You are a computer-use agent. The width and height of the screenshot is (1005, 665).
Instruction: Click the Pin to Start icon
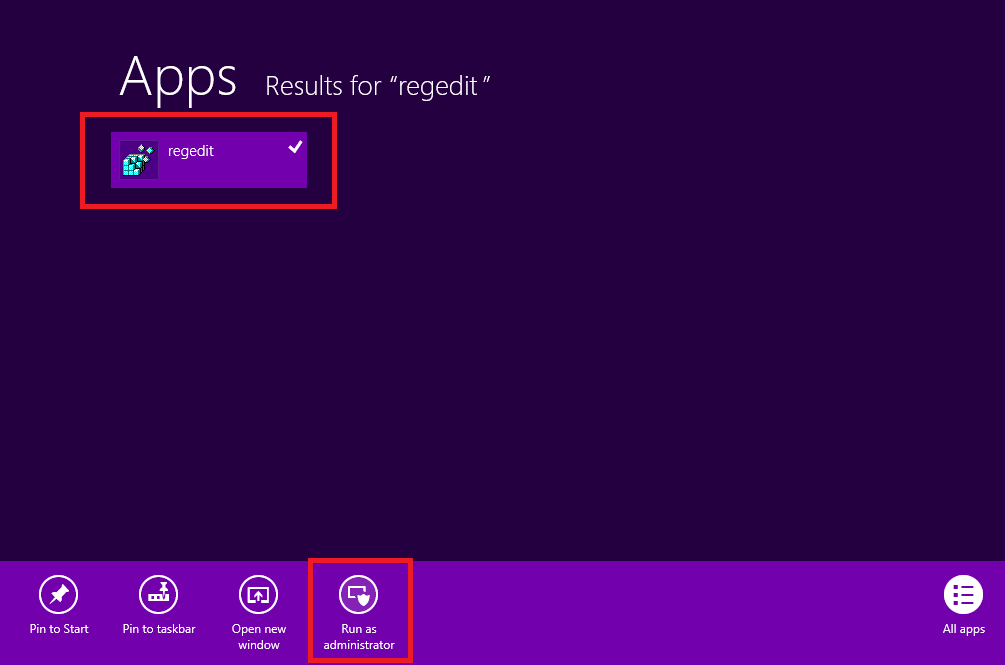click(58, 595)
